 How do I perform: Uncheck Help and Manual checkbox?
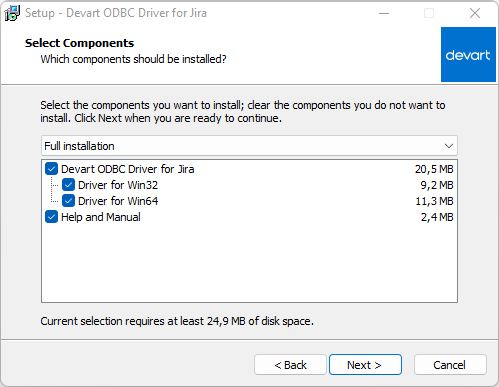coord(52,217)
